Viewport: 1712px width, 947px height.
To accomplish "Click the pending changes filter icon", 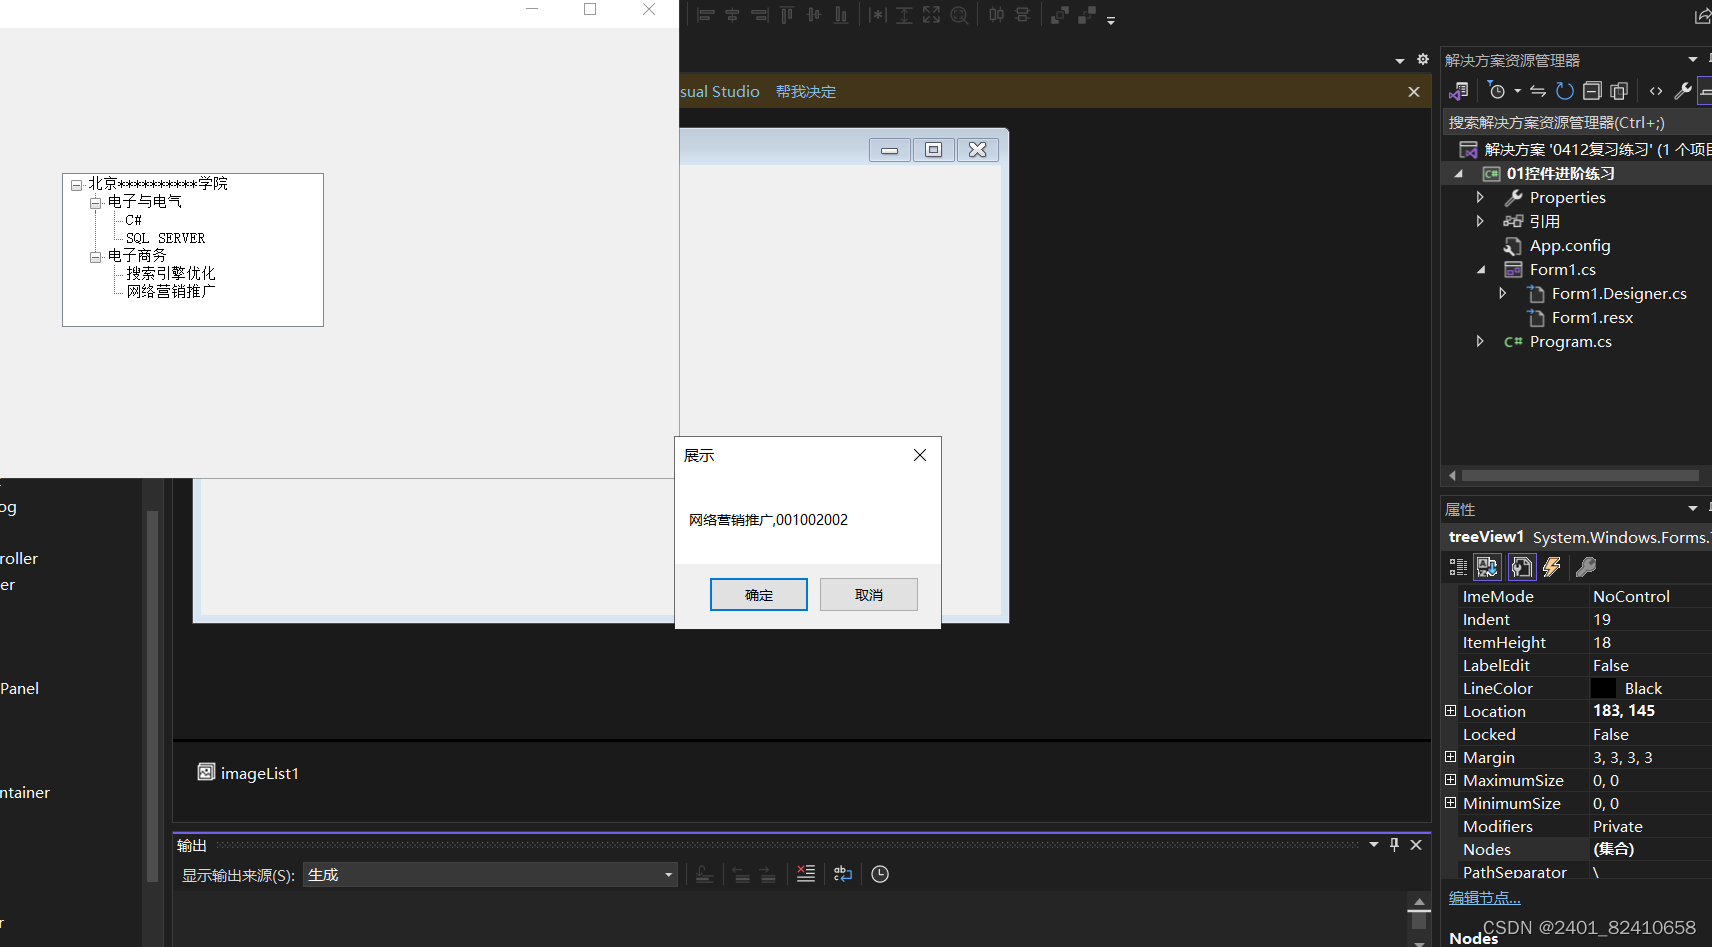I will (1496, 91).
